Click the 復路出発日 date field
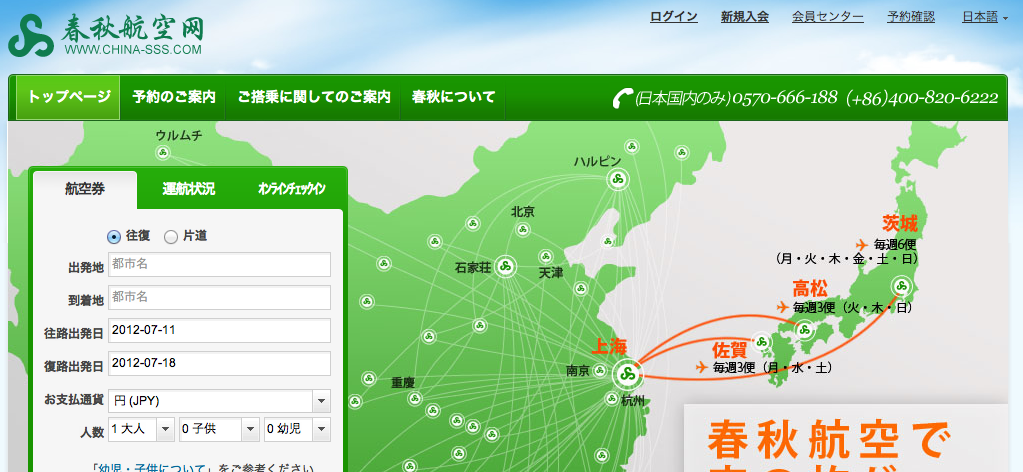This screenshot has height=472, width=1023. coord(219,363)
